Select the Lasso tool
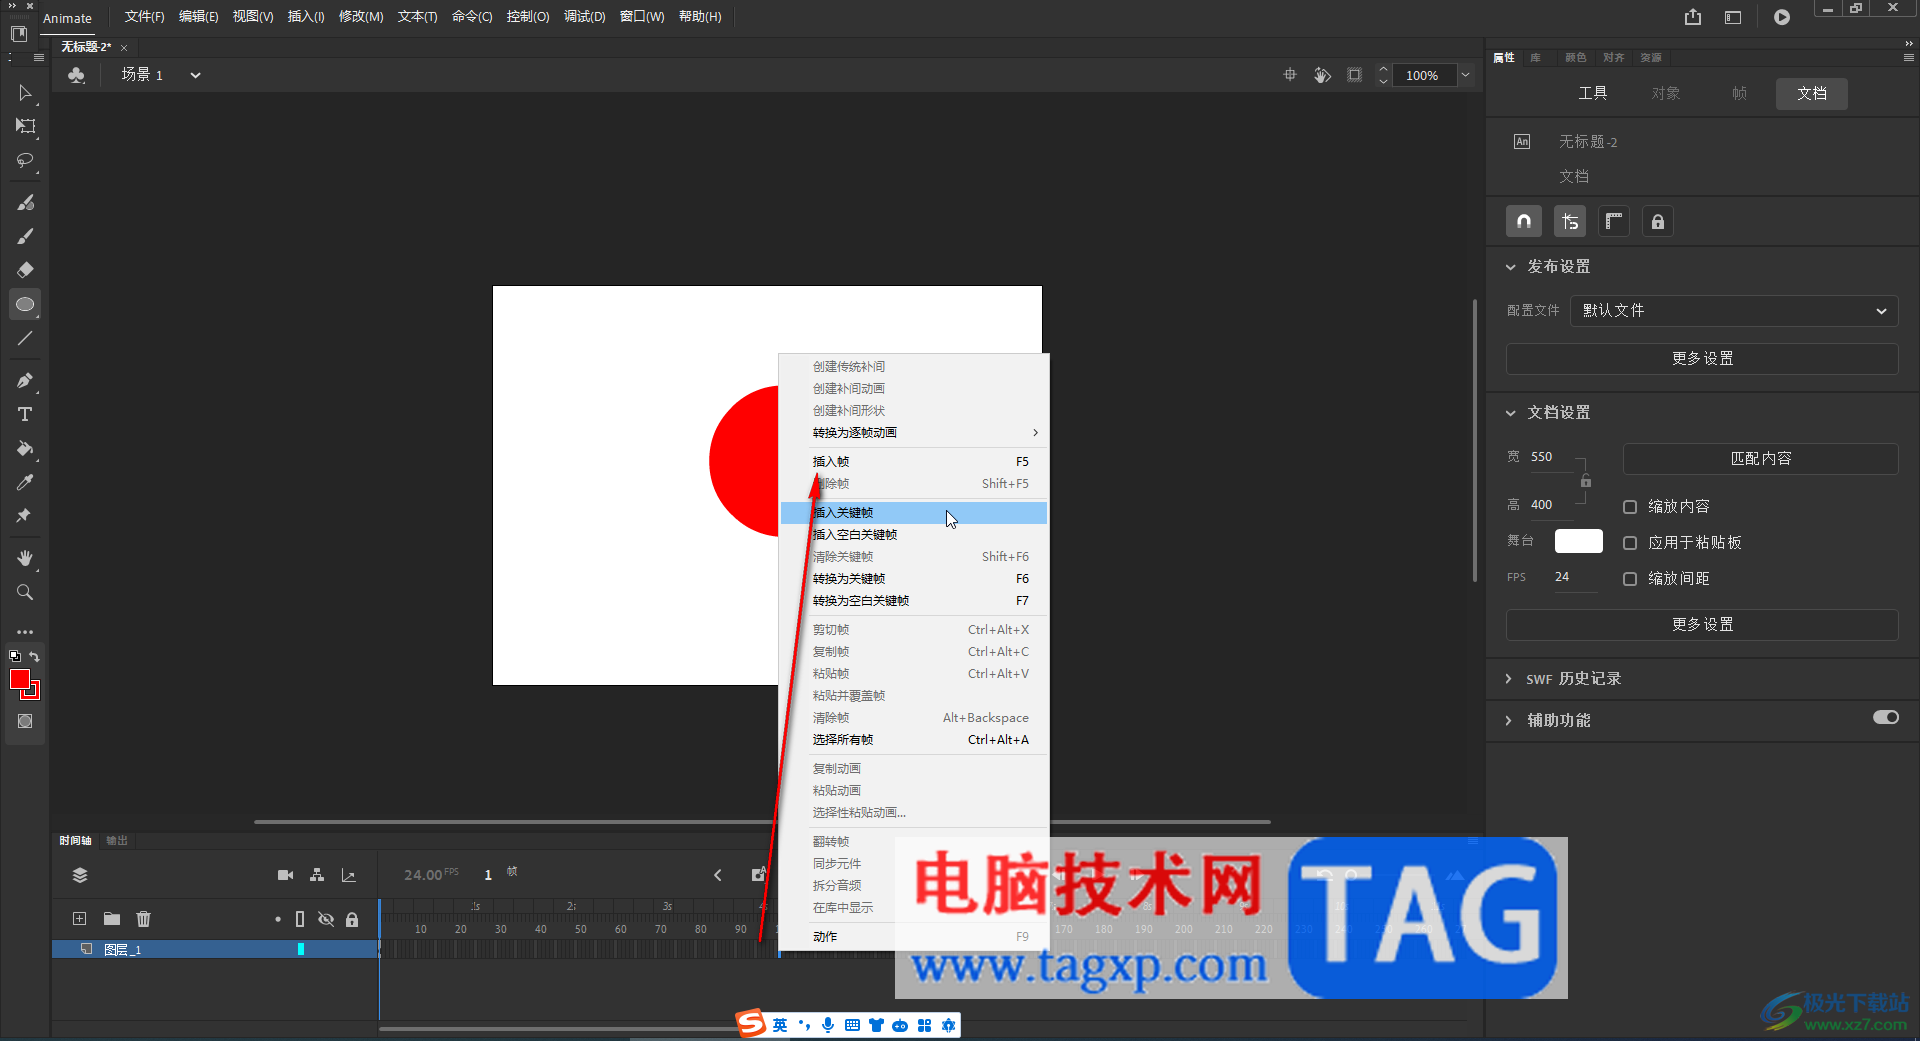Viewport: 1920px width, 1041px height. point(25,160)
